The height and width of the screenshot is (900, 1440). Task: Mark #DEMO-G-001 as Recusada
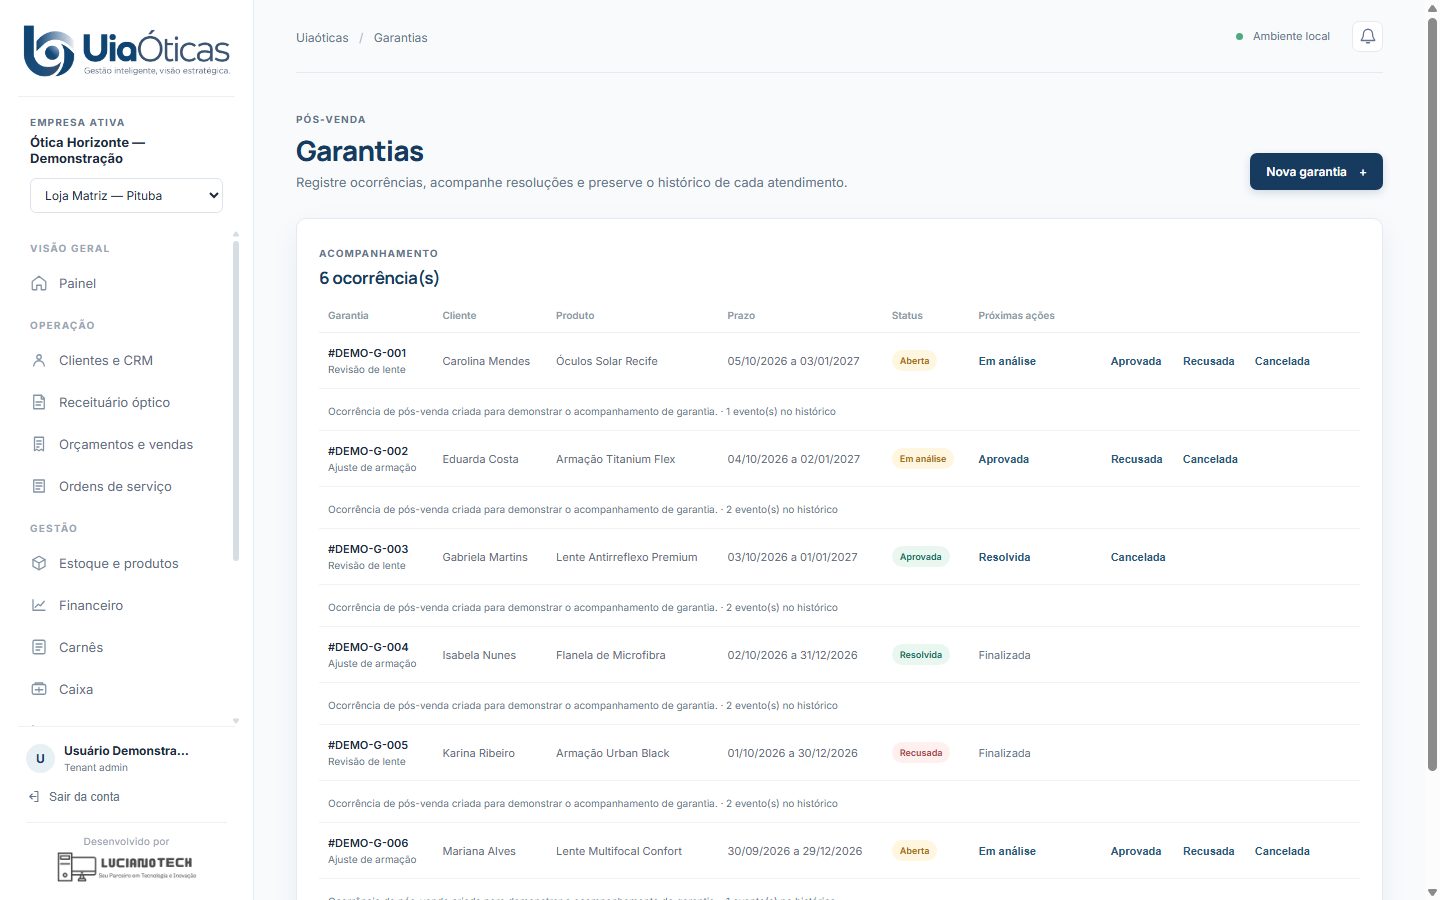pyautogui.click(x=1208, y=361)
